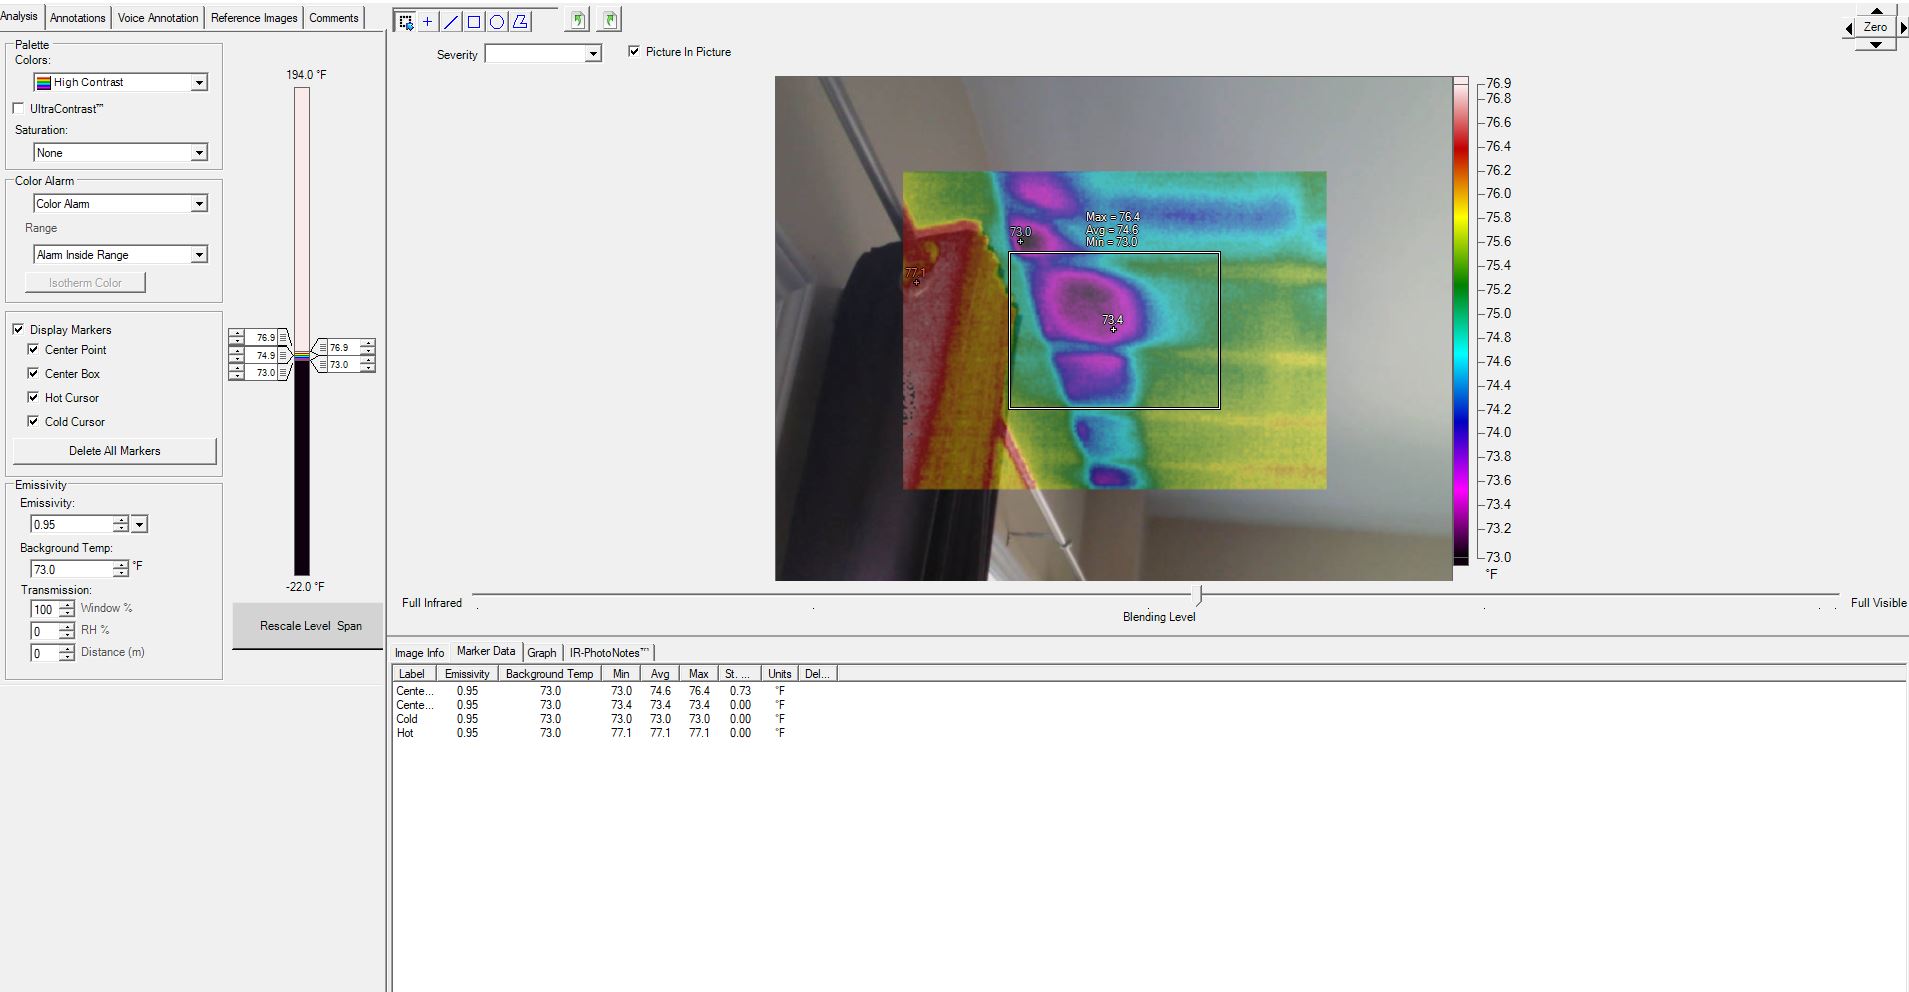Grab the grip handle beside right-side 73.0 alarm
1909x992 pixels.
tap(323, 365)
